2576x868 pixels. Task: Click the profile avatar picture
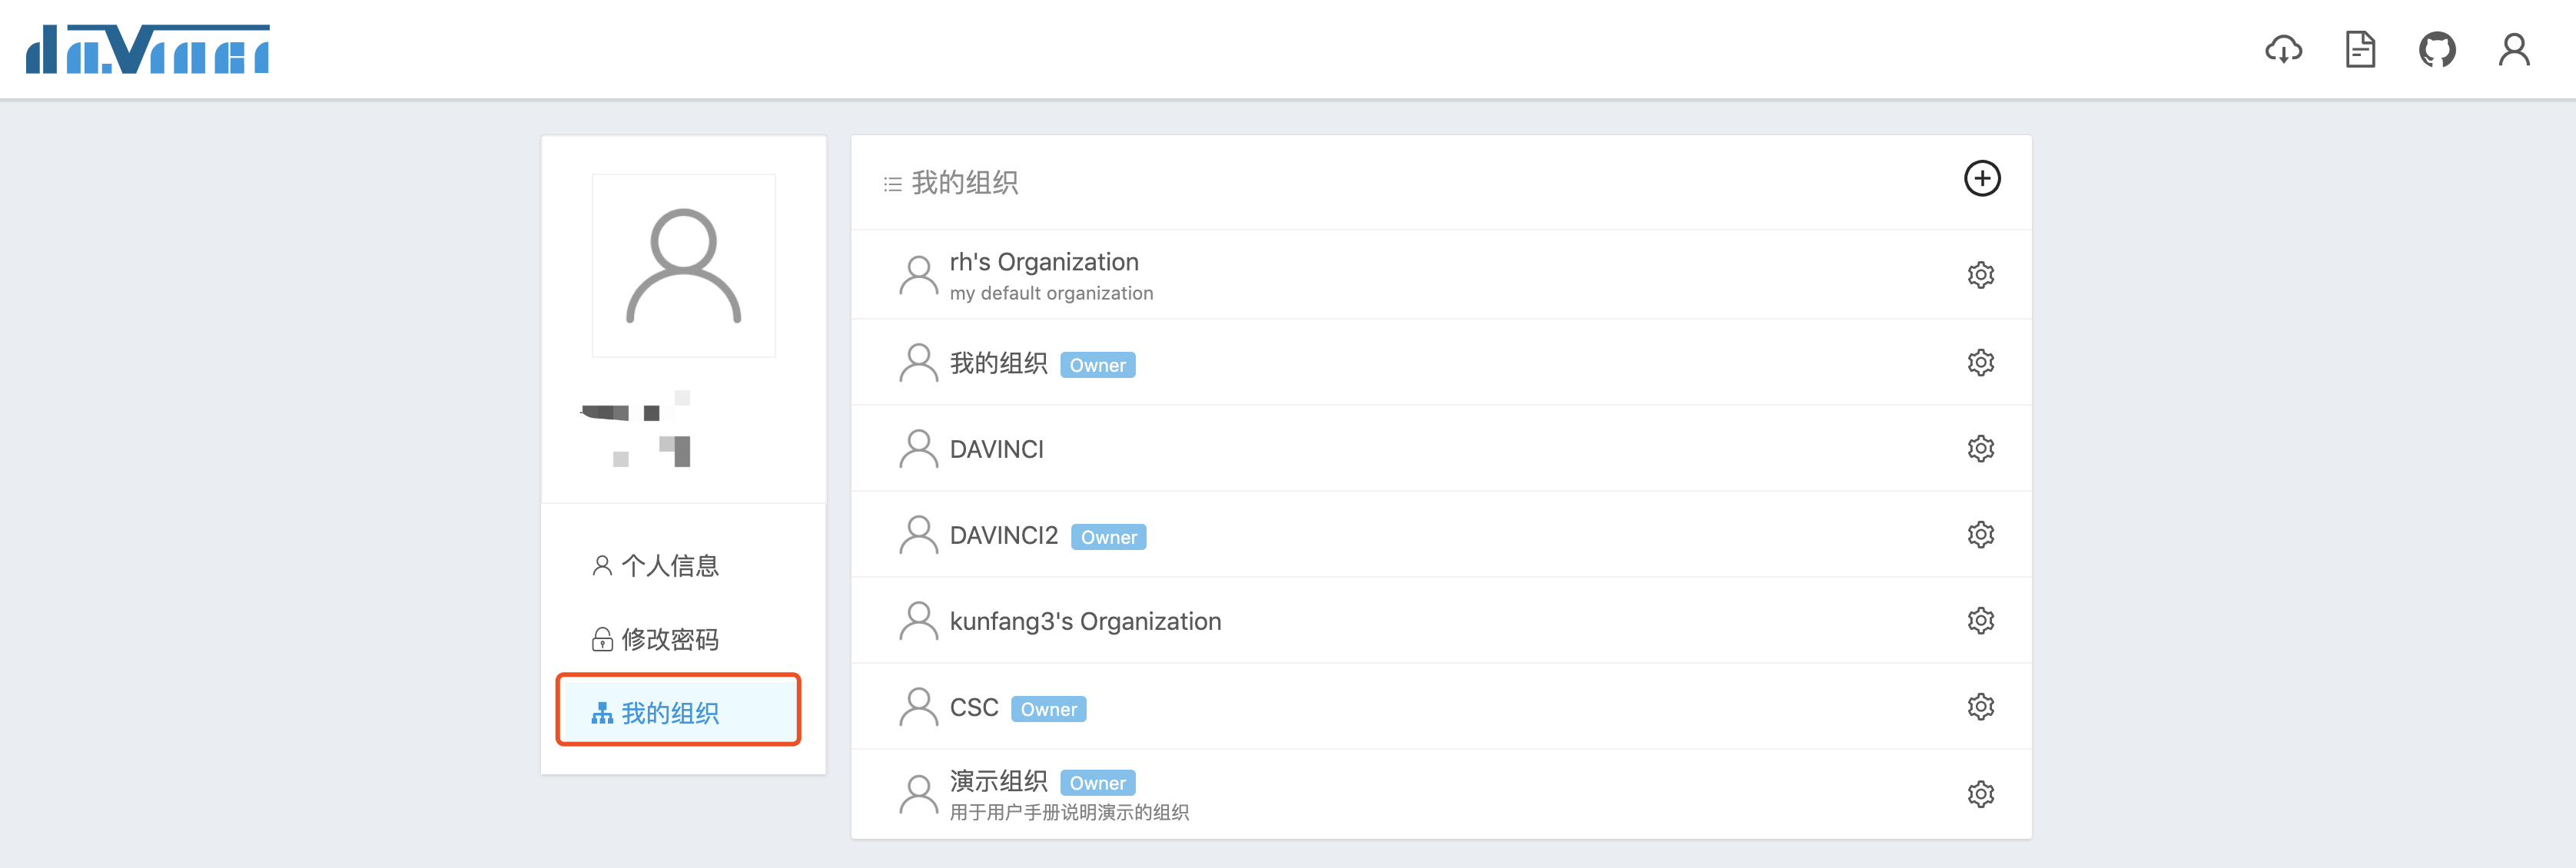pos(683,266)
